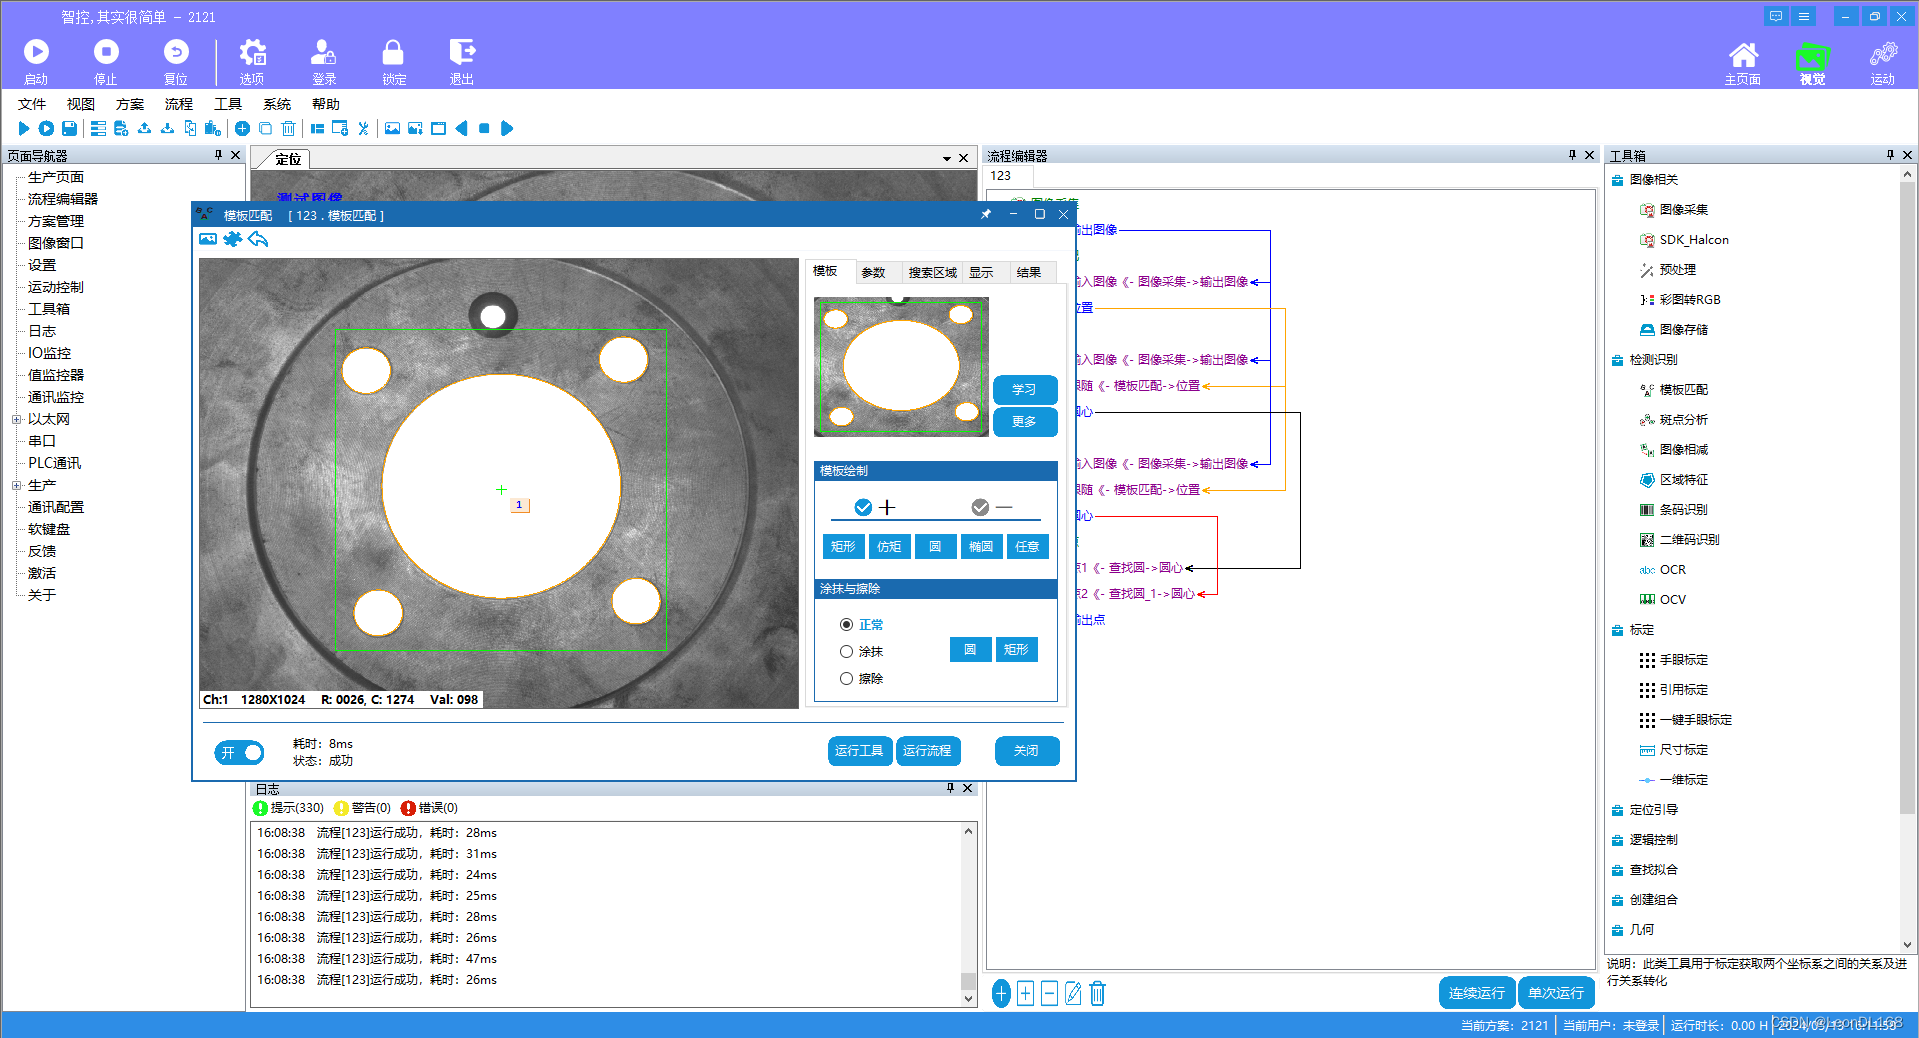Toggle the plus checkmark in 模板绘制
1919x1038 pixels.
pyautogui.click(x=863, y=507)
